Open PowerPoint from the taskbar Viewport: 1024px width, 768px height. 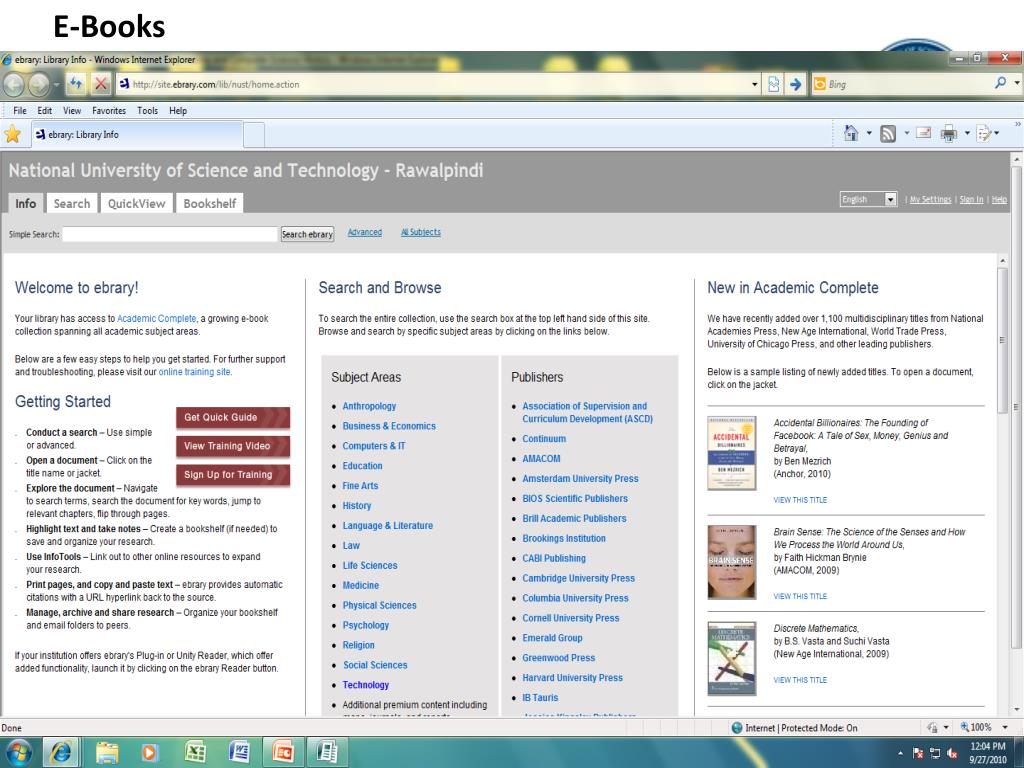283,752
